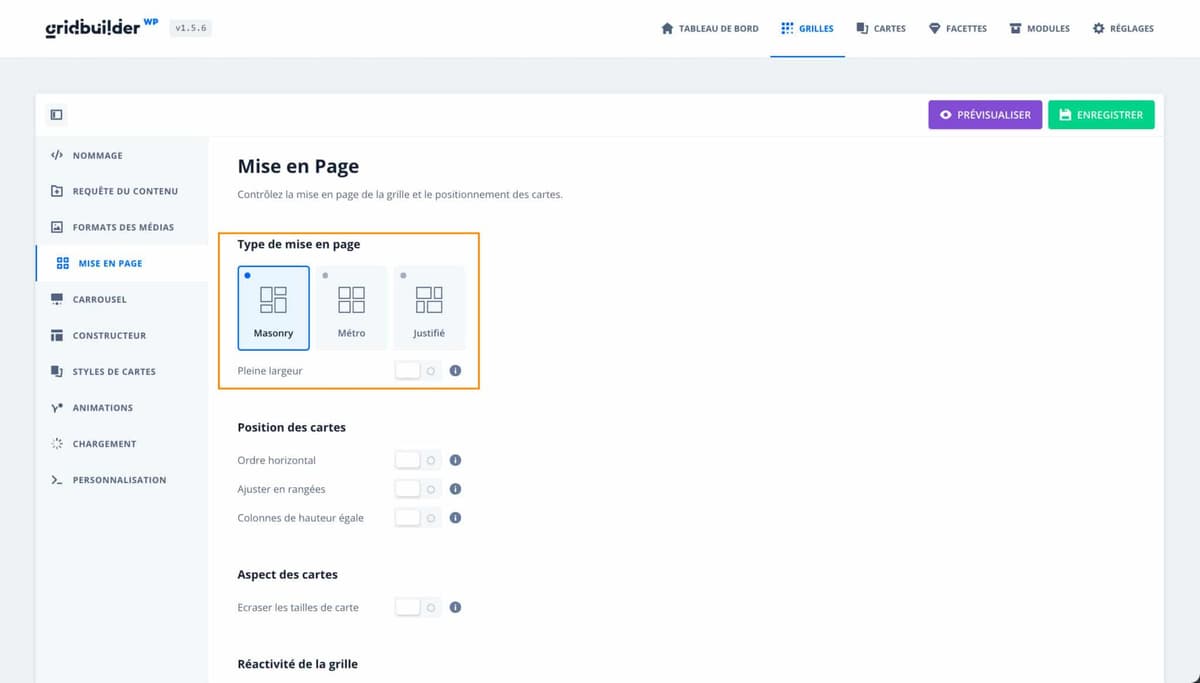Open the Facettes tab
This screenshot has height=683, width=1200.
tap(957, 28)
